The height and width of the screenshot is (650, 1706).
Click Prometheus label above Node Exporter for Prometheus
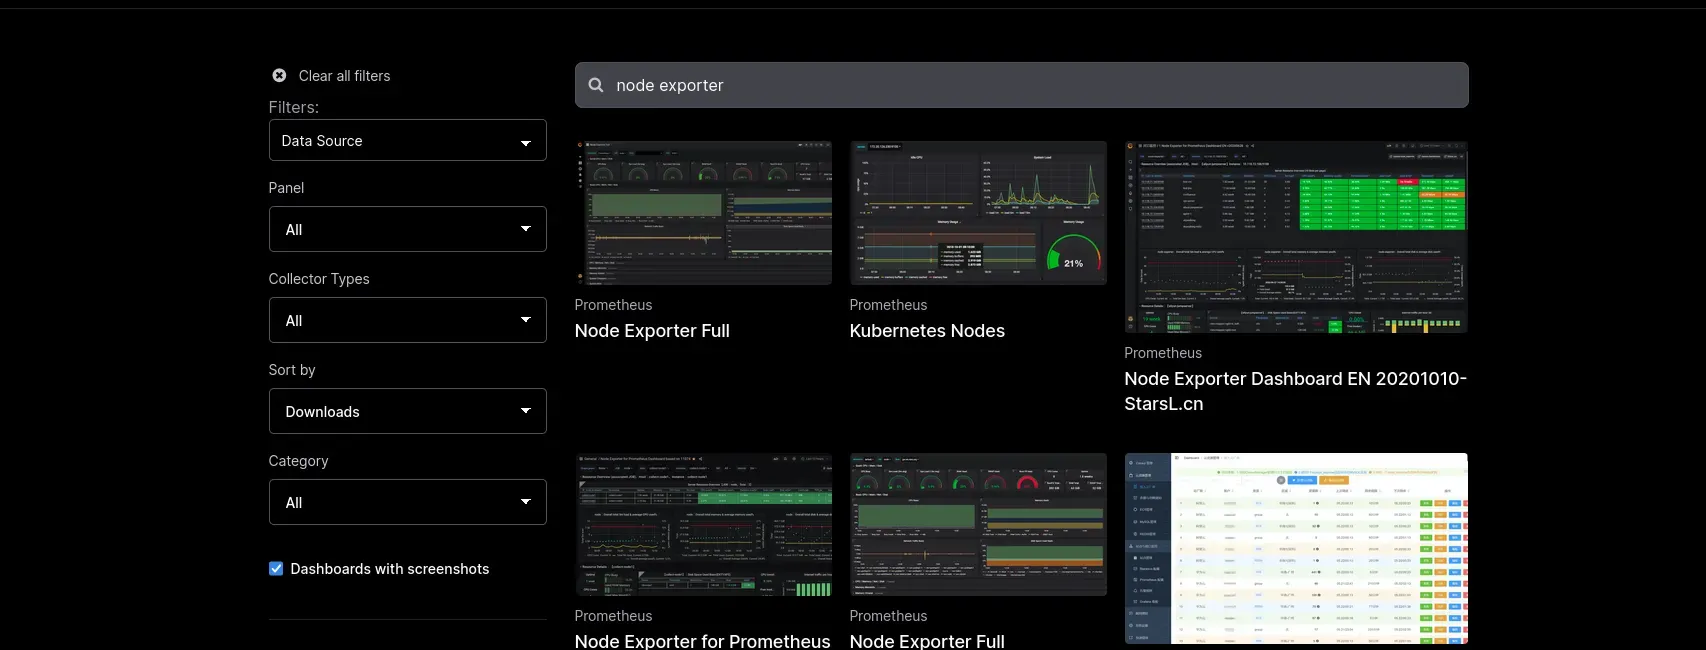(x=613, y=616)
